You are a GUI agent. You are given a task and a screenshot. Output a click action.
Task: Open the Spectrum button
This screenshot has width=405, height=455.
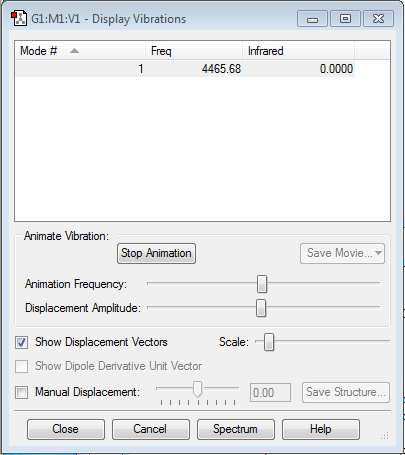point(236,429)
